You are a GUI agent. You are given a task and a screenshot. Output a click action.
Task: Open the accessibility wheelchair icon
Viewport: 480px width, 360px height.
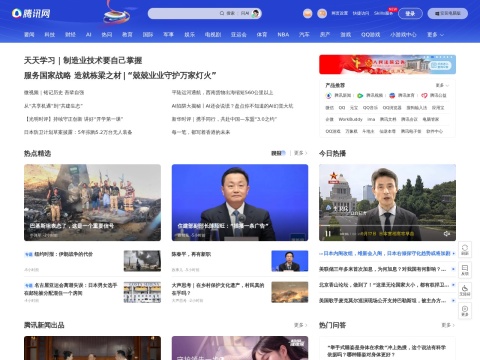(x=465, y=290)
